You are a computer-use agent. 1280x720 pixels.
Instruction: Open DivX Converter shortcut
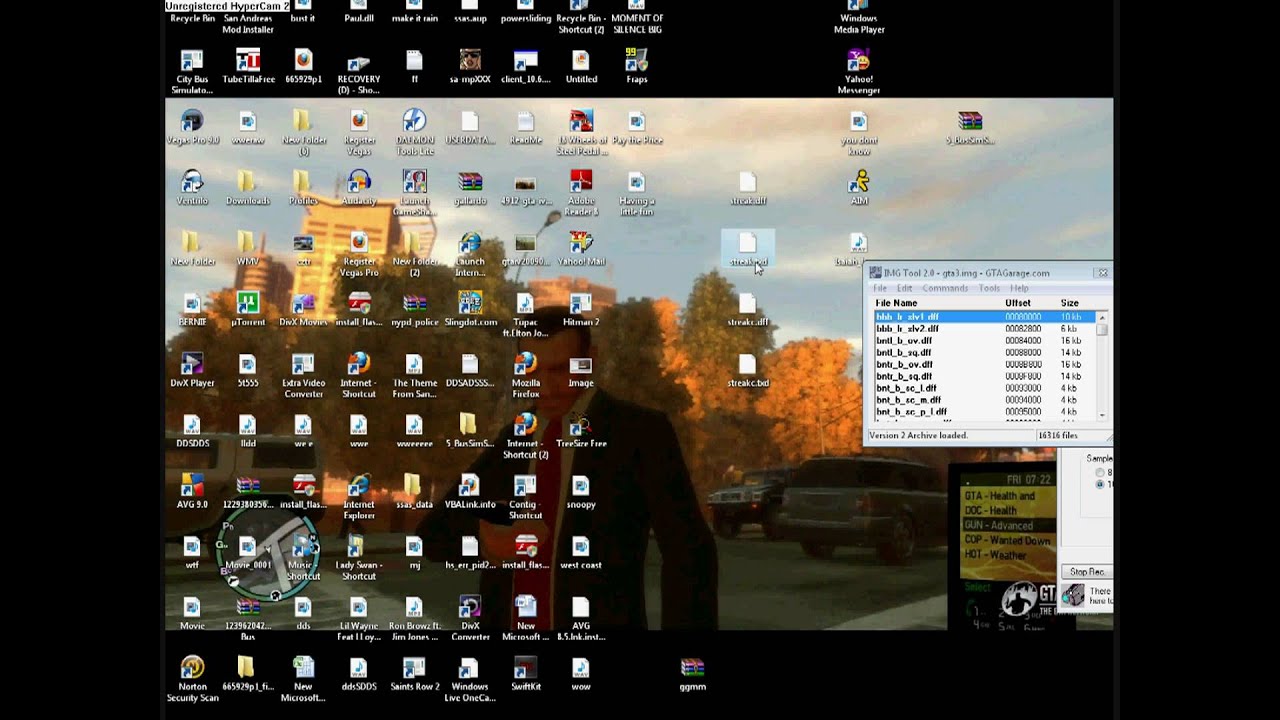click(470, 618)
